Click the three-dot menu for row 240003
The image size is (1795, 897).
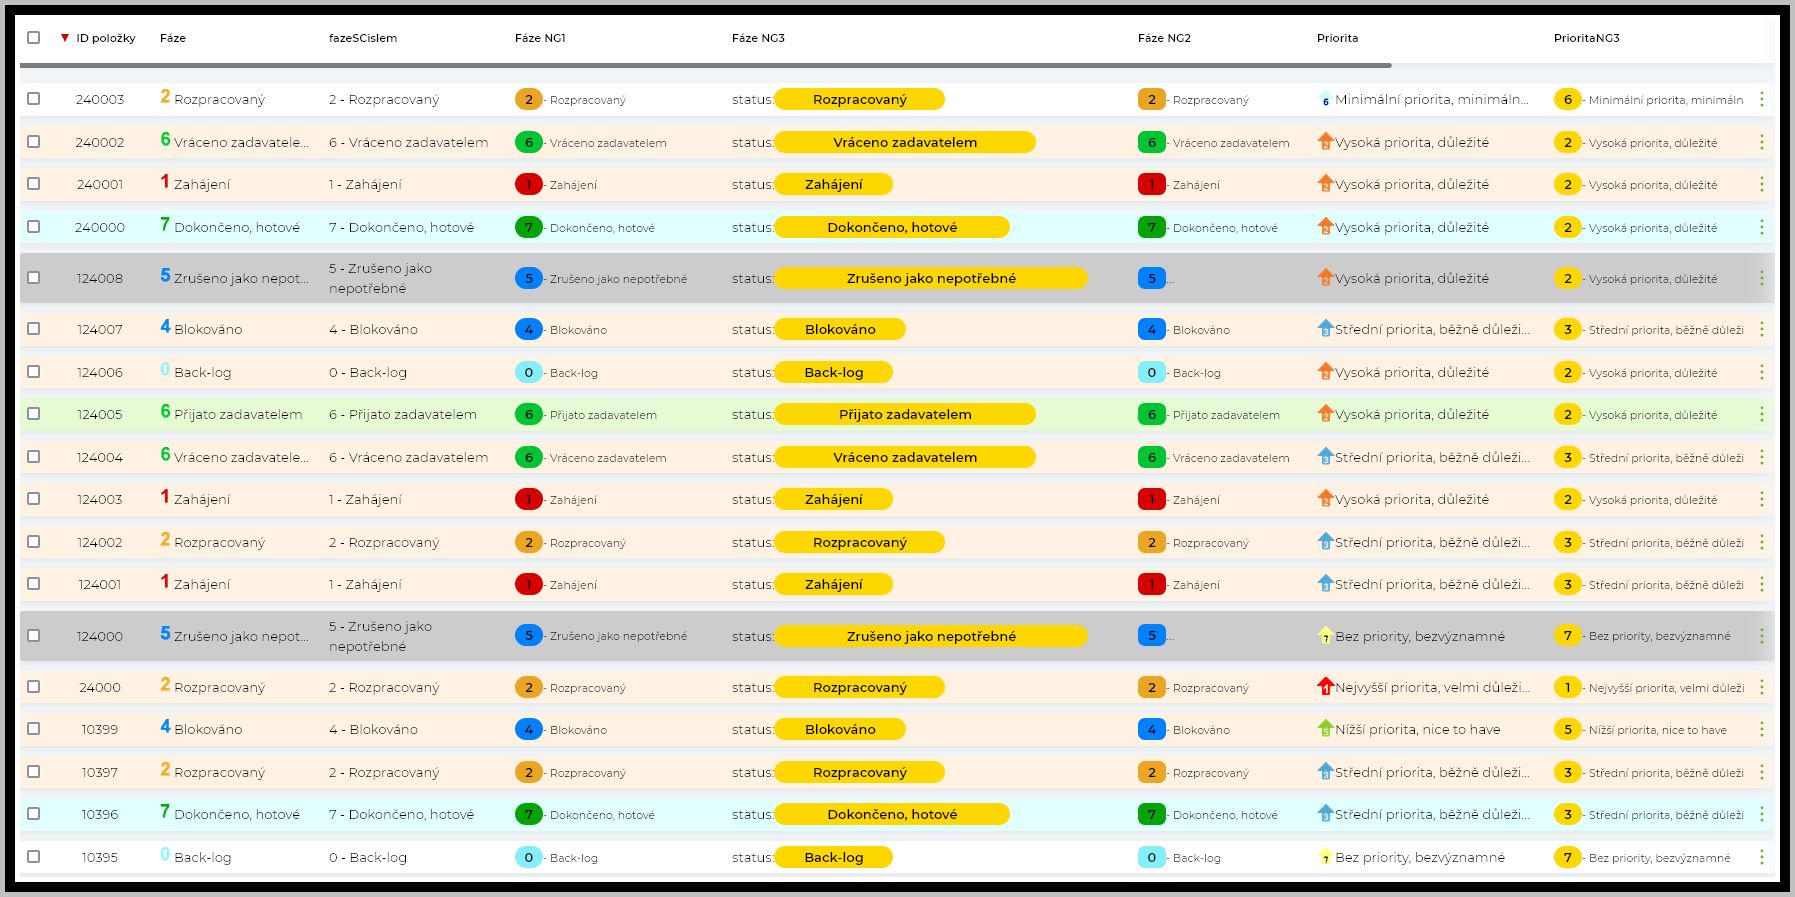(x=1761, y=99)
